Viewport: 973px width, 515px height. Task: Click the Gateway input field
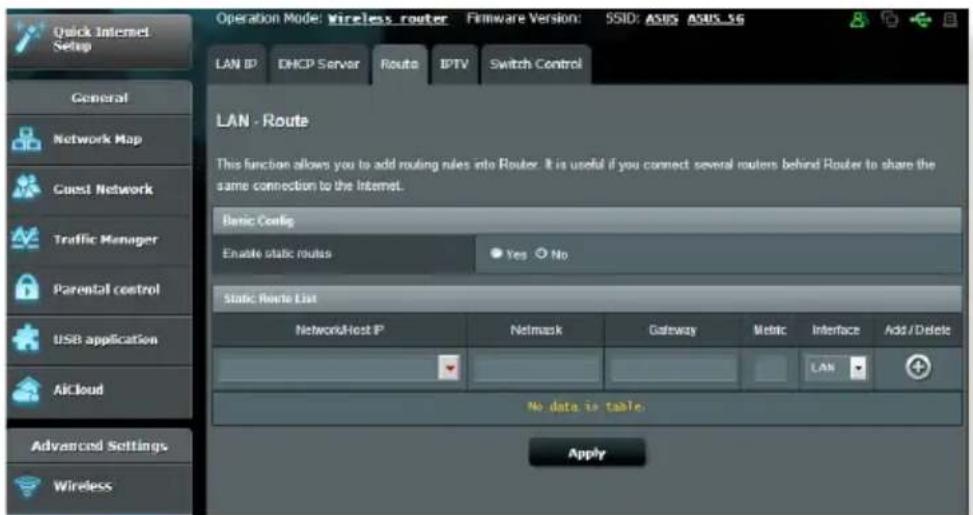pos(673,369)
